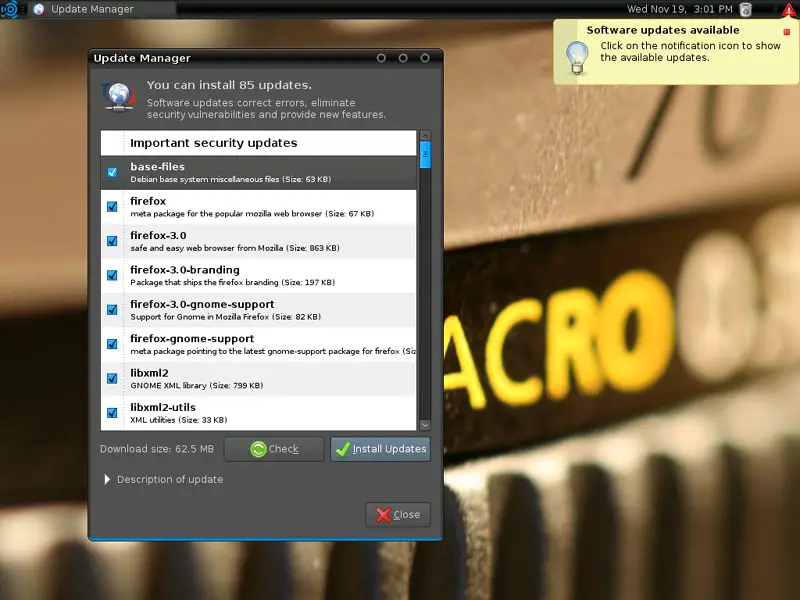Click the Close button in Update Manager

(x=398, y=515)
